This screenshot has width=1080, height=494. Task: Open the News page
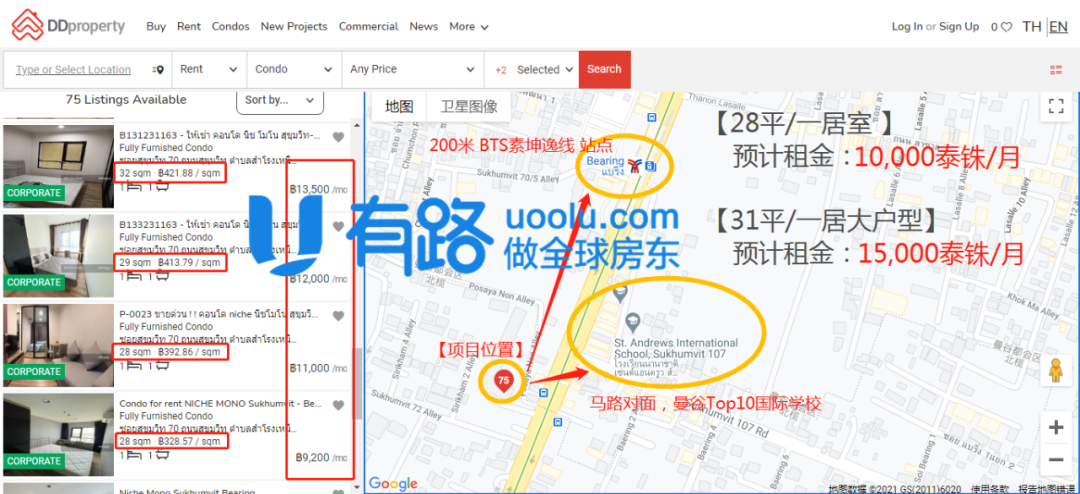[x=424, y=27]
